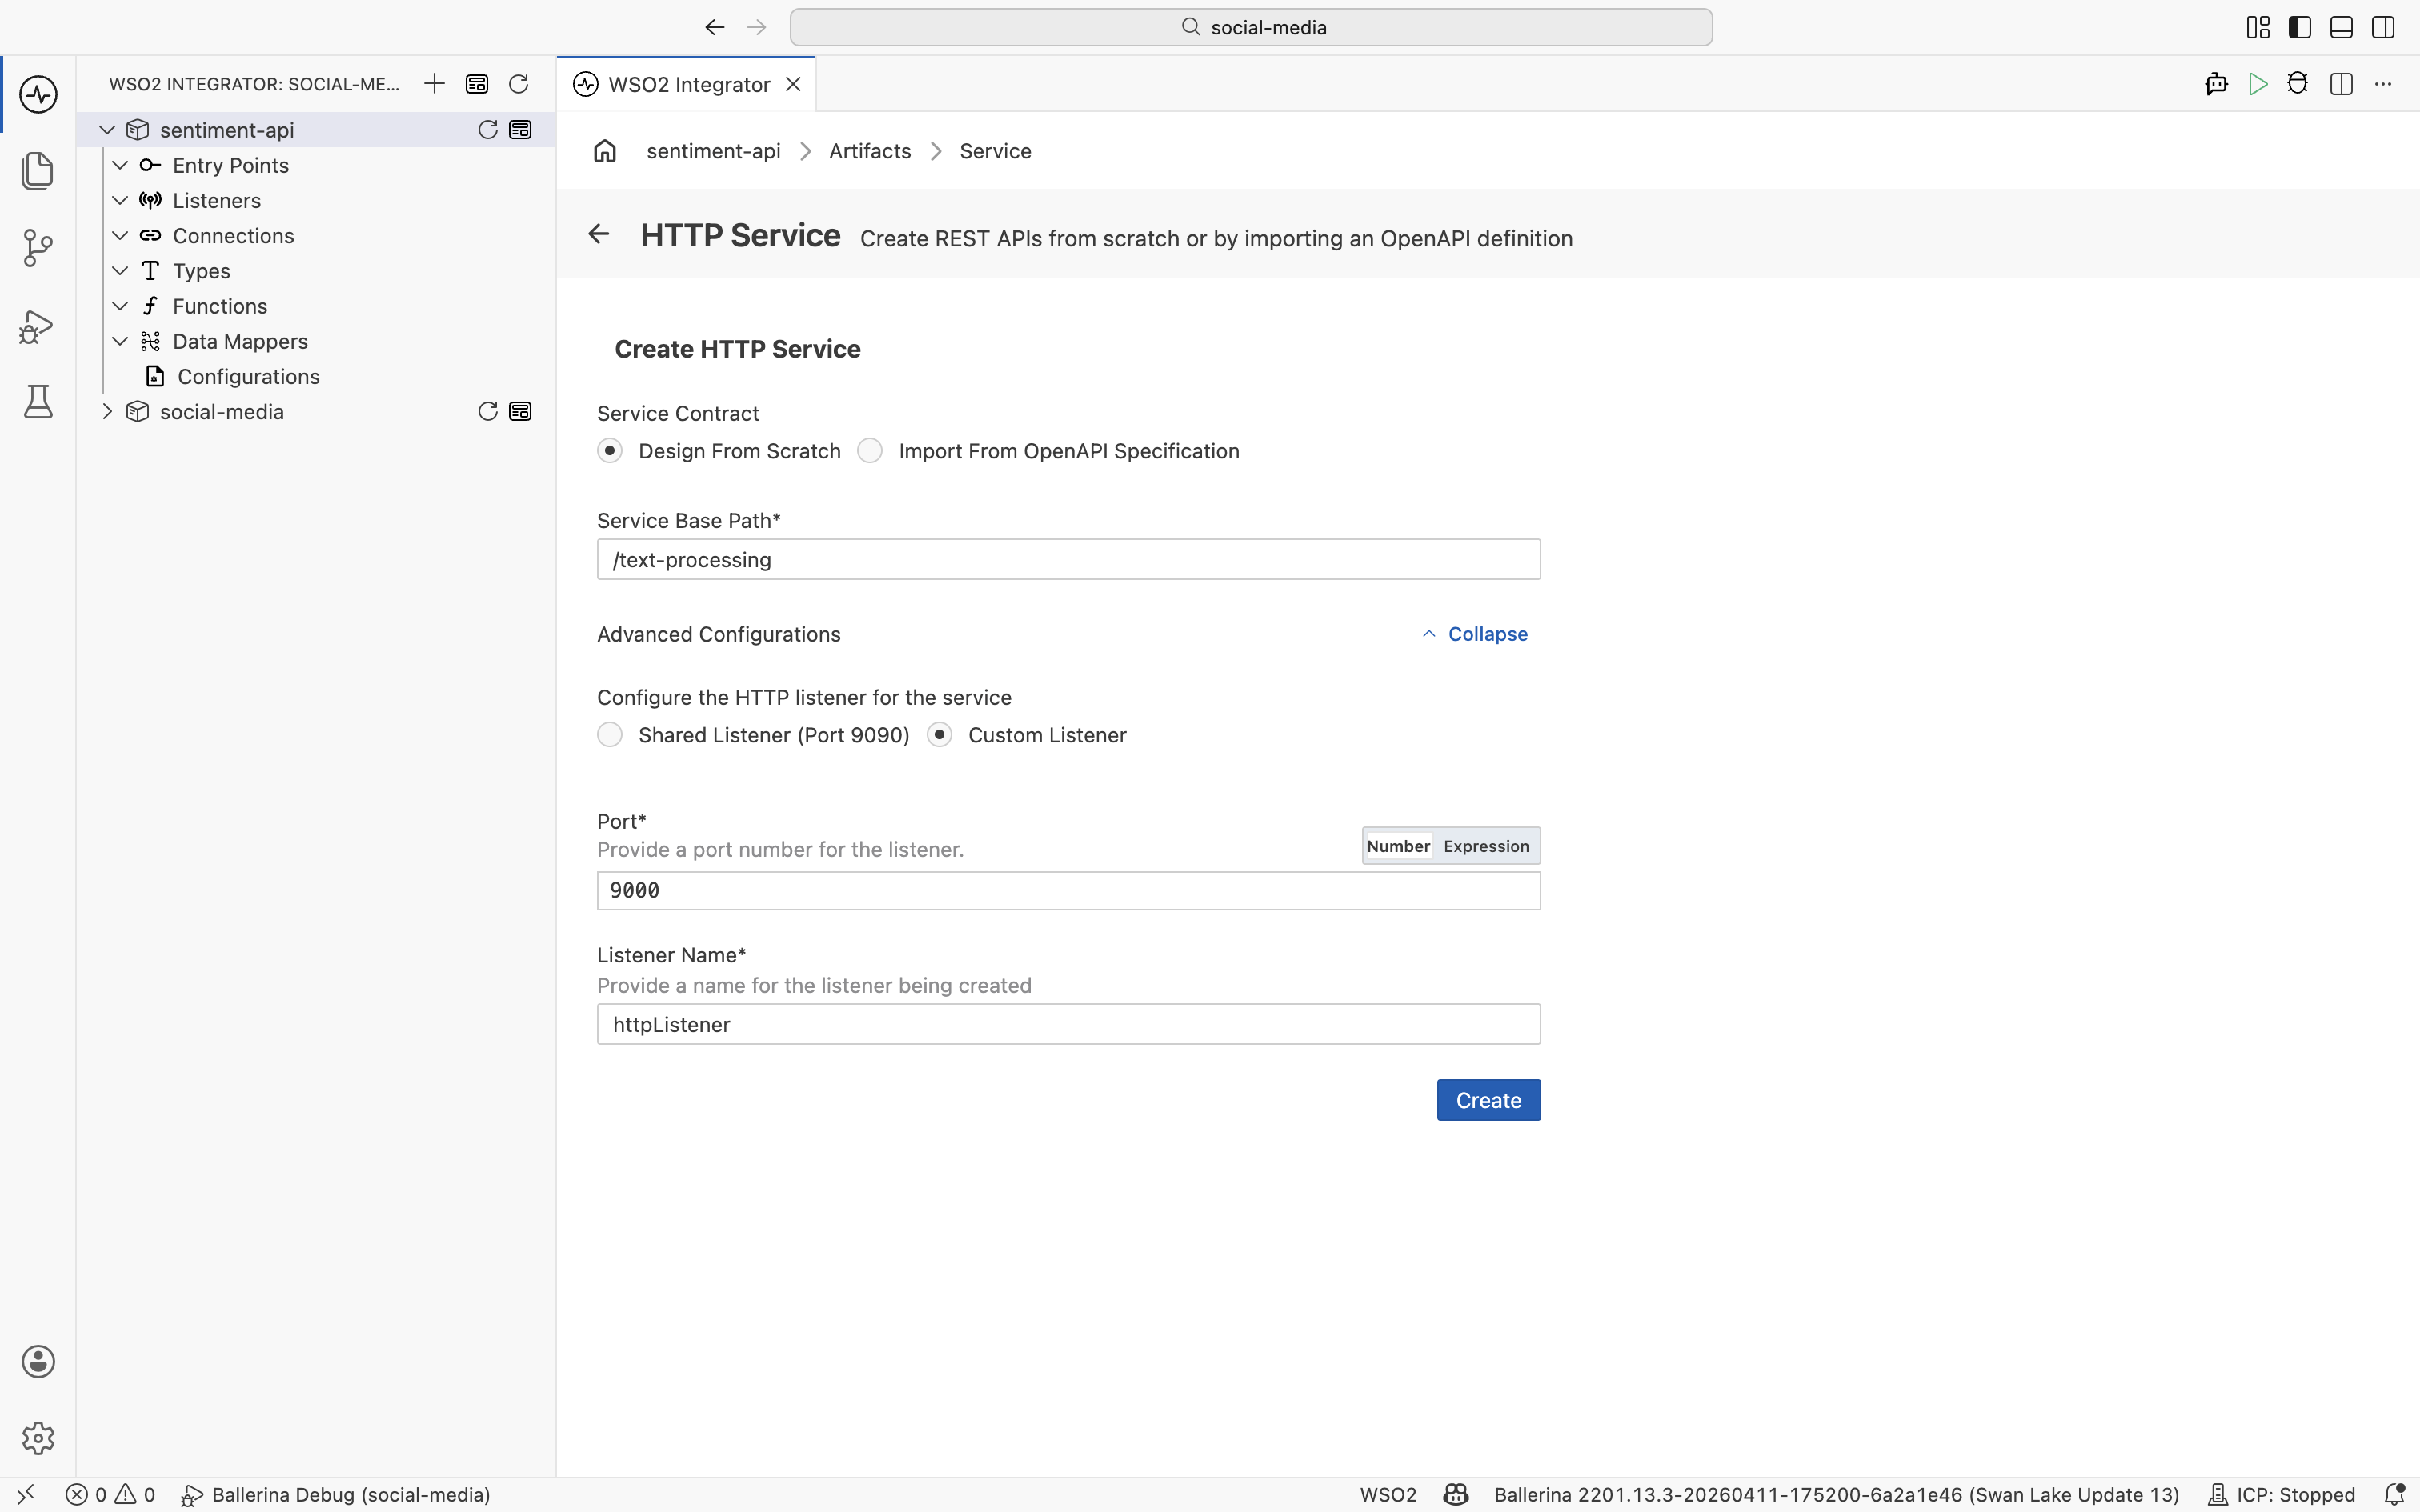The width and height of the screenshot is (2420, 1512).
Task: Open Accounts icon in activity bar
Action: 38,1362
